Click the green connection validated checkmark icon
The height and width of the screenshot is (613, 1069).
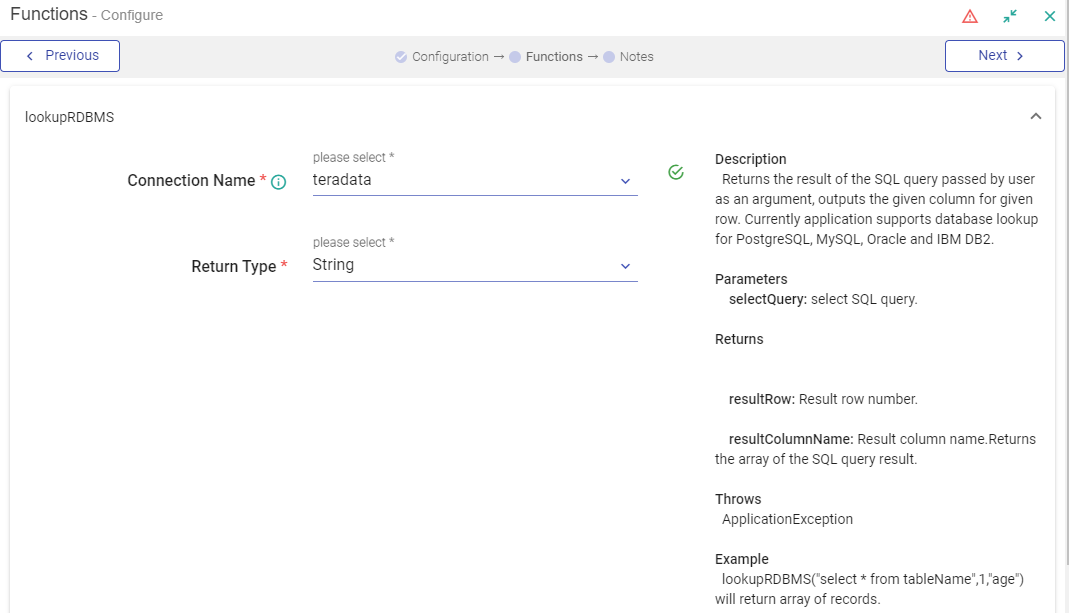point(676,173)
